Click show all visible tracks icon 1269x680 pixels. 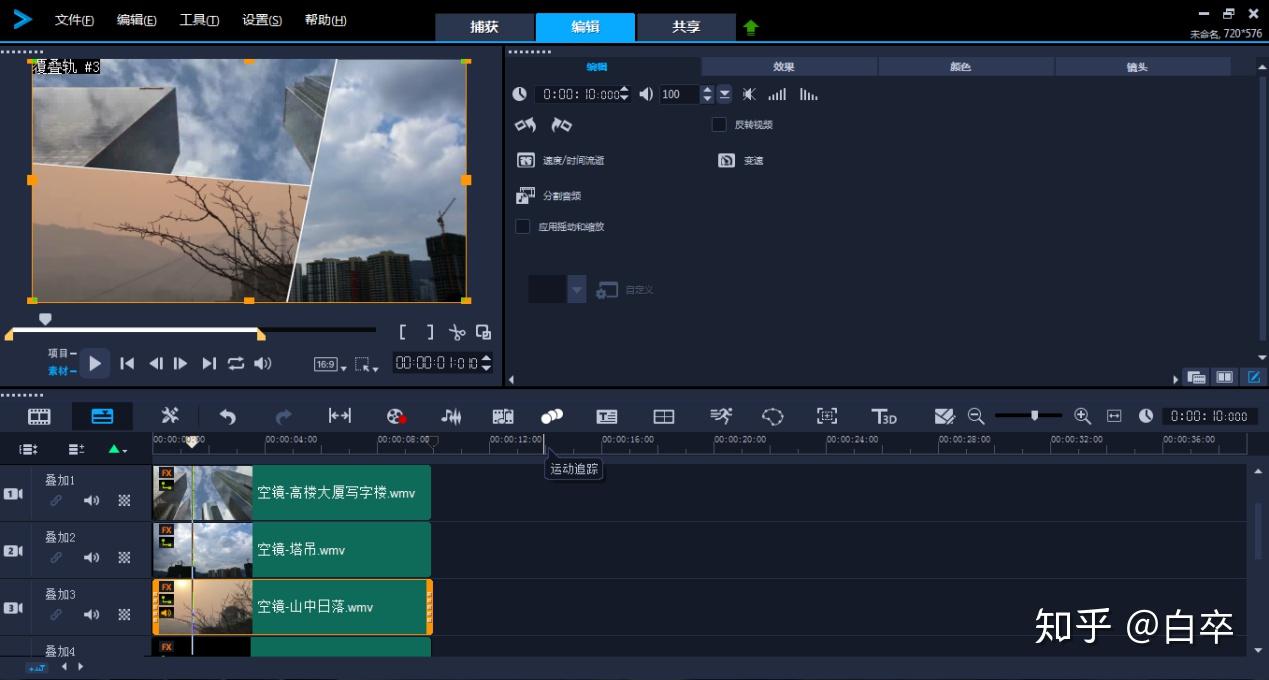pyautogui.click(x=28, y=450)
